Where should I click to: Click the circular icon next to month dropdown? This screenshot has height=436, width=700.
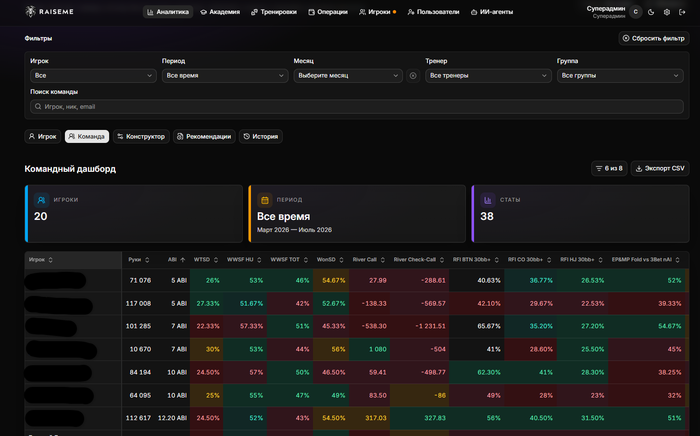(413, 76)
